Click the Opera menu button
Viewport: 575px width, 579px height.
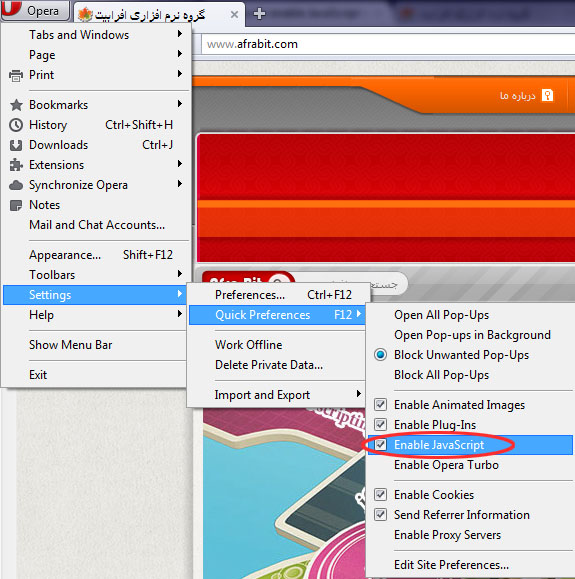click(x=35, y=10)
